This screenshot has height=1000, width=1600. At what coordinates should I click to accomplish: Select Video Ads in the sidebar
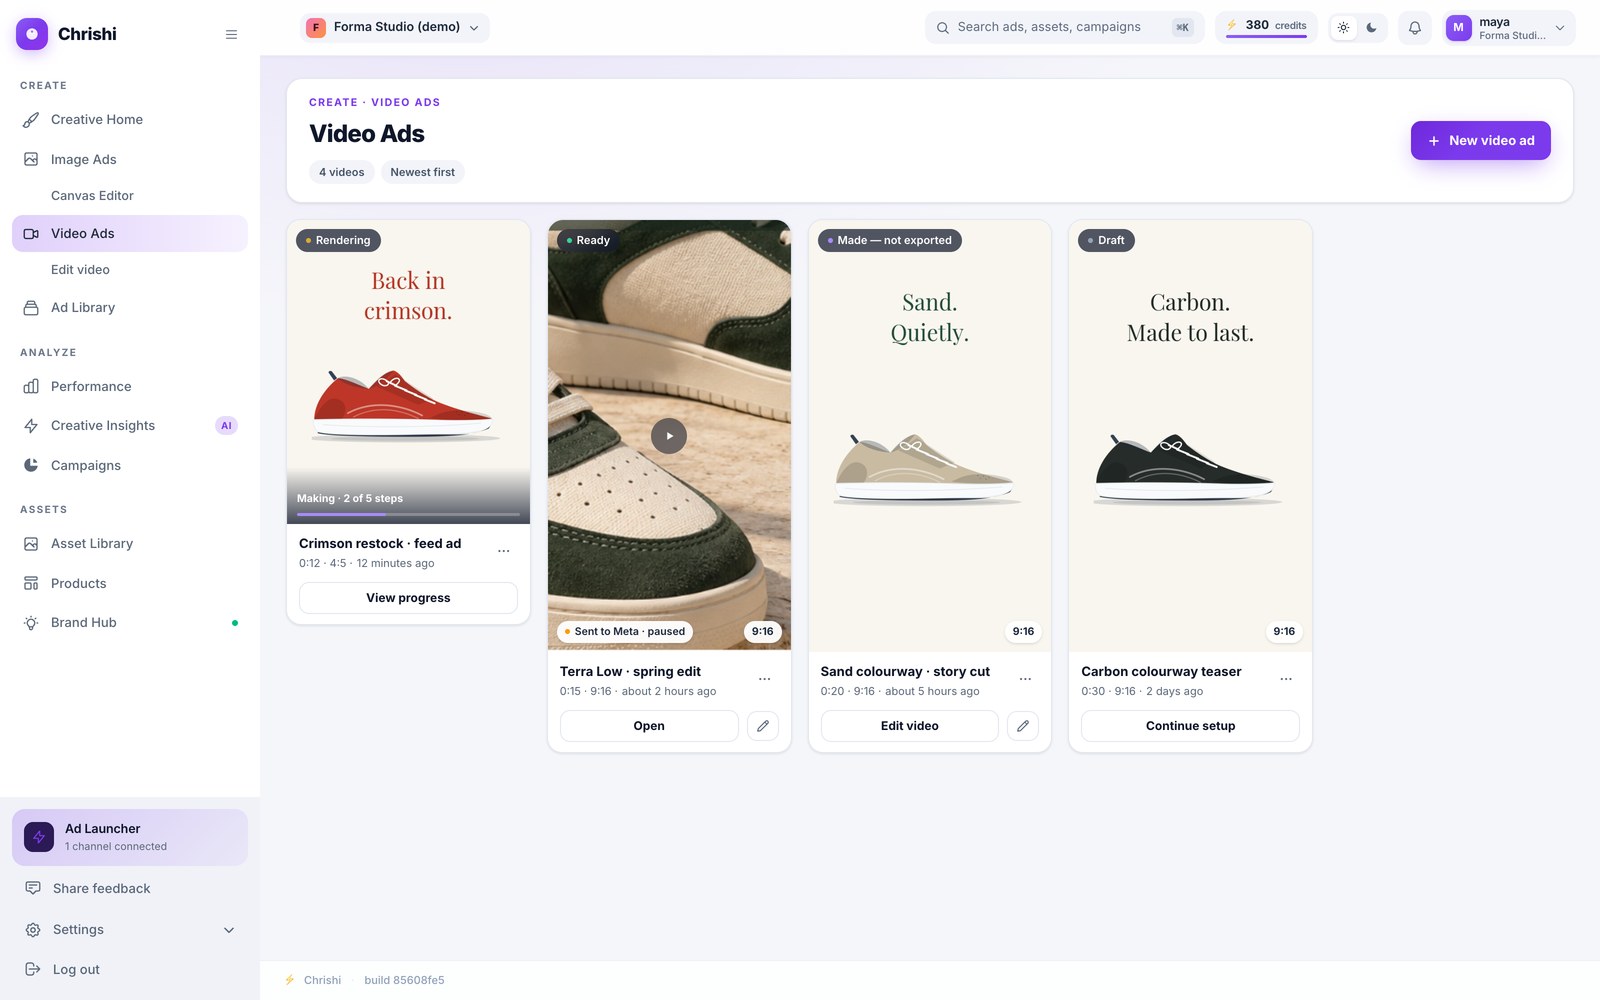(130, 233)
